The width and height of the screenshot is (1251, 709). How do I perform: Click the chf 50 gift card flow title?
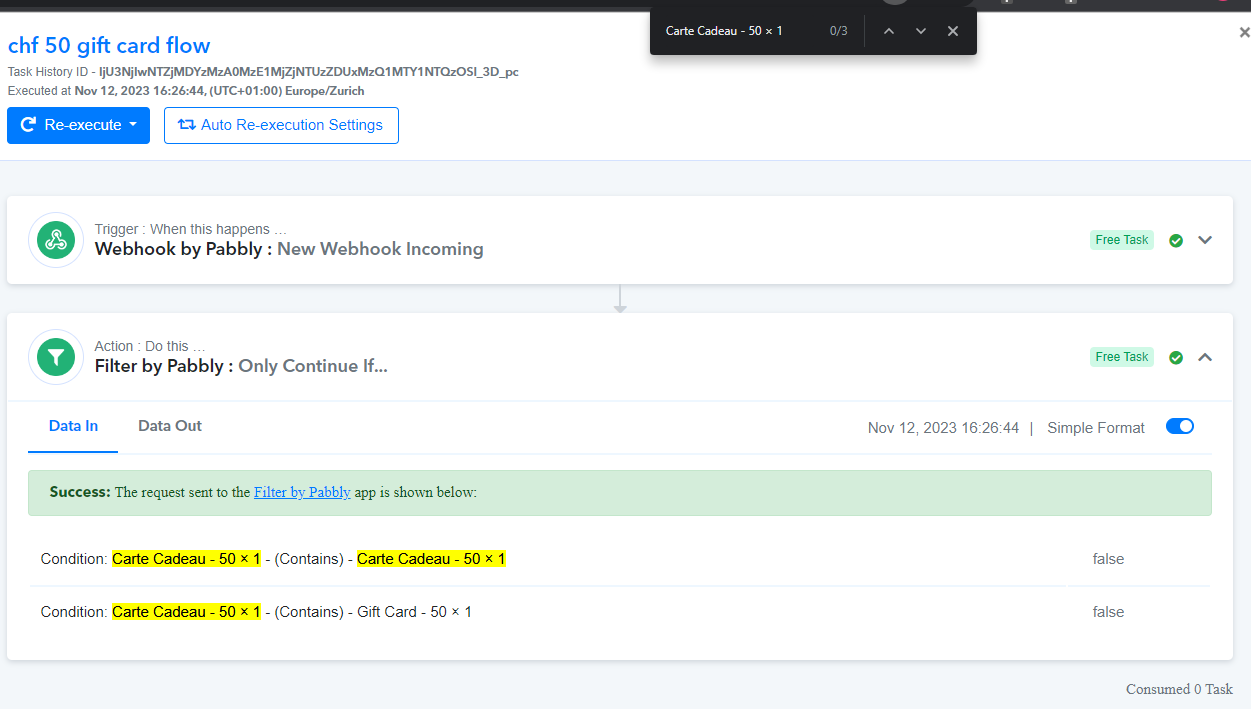tap(109, 45)
